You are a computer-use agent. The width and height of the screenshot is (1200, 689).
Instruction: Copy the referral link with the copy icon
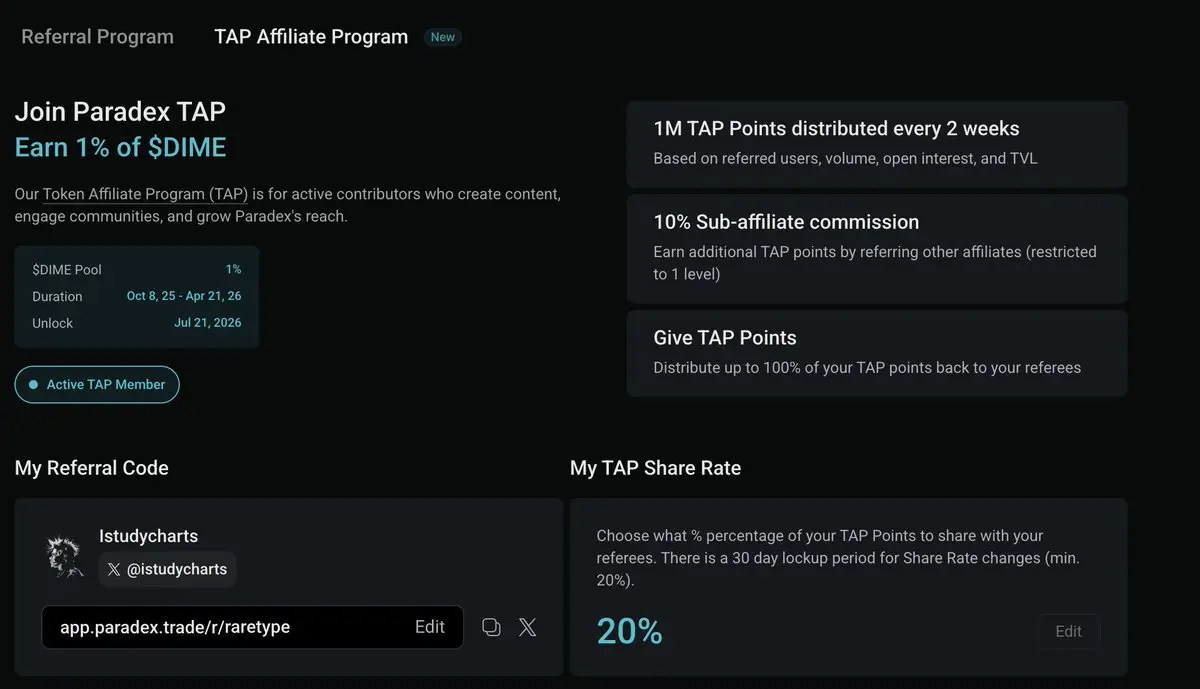[x=491, y=627]
